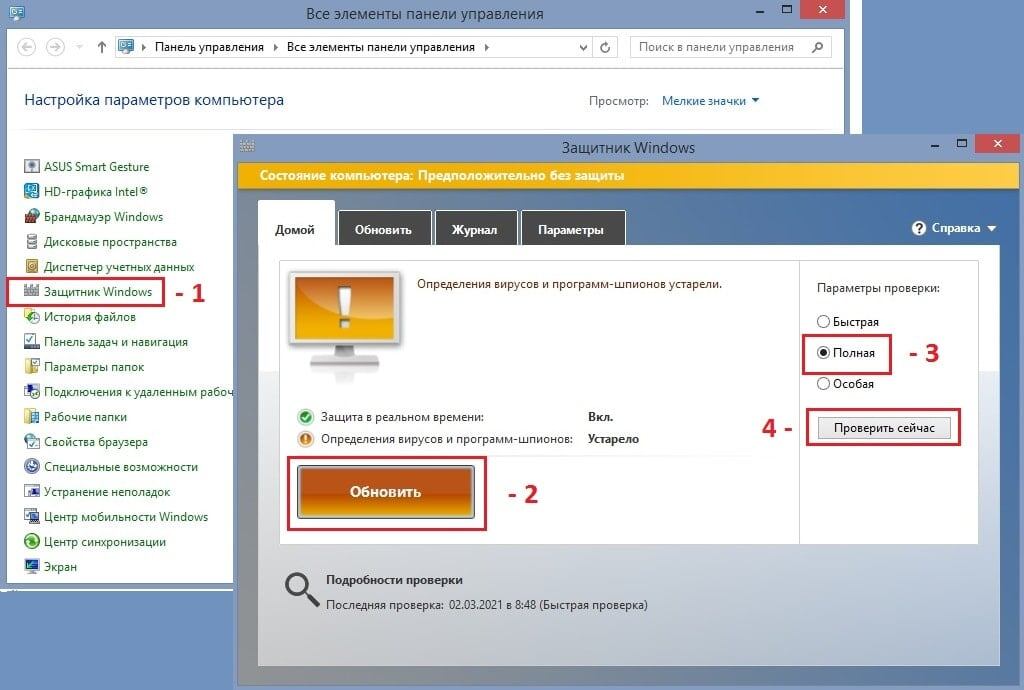This screenshot has height=690, width=1024.
Task: Click the green real-time protection check icon
Action: coord(305,416)
